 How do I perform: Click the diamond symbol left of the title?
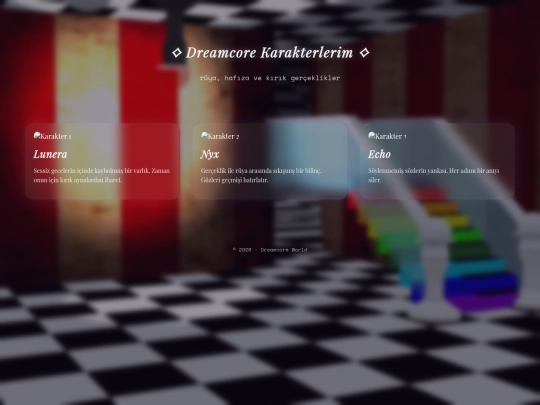[x=177, y=53]
